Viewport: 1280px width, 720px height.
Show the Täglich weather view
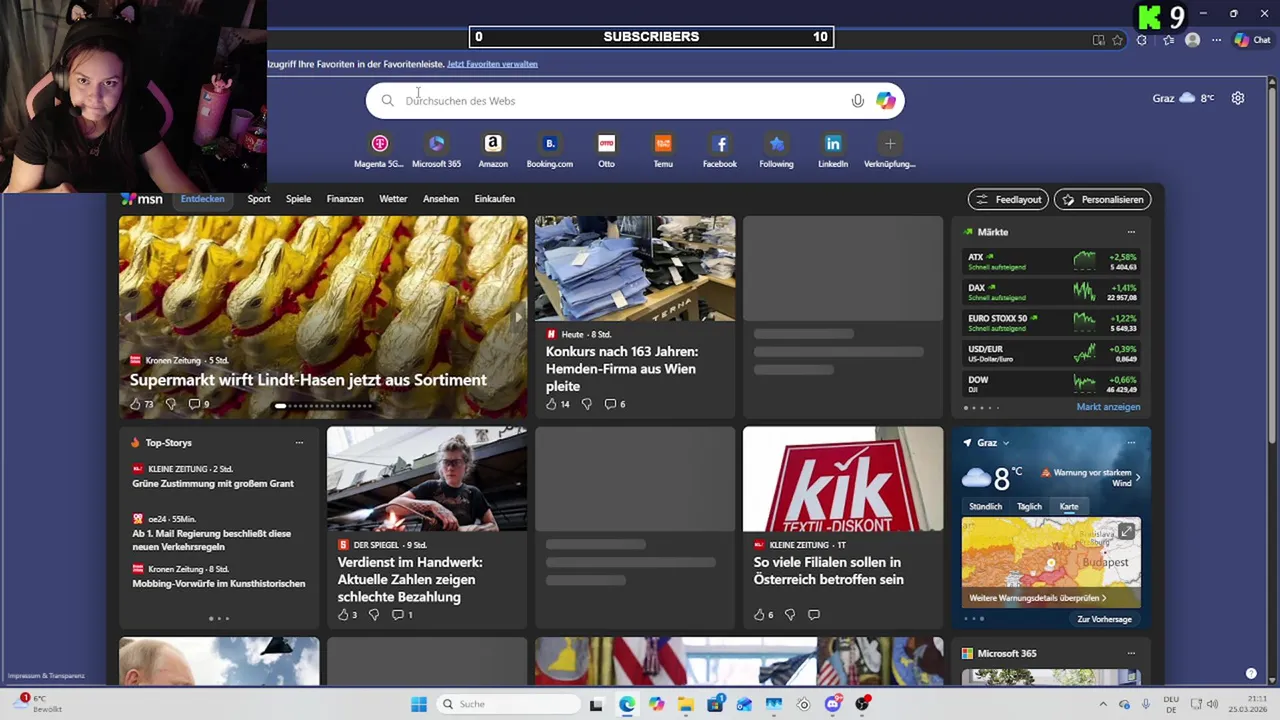pos(1029,507)
